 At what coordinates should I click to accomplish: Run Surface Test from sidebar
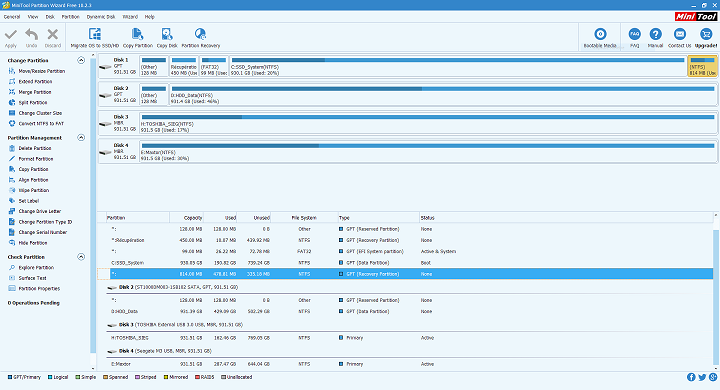point(28,278)
